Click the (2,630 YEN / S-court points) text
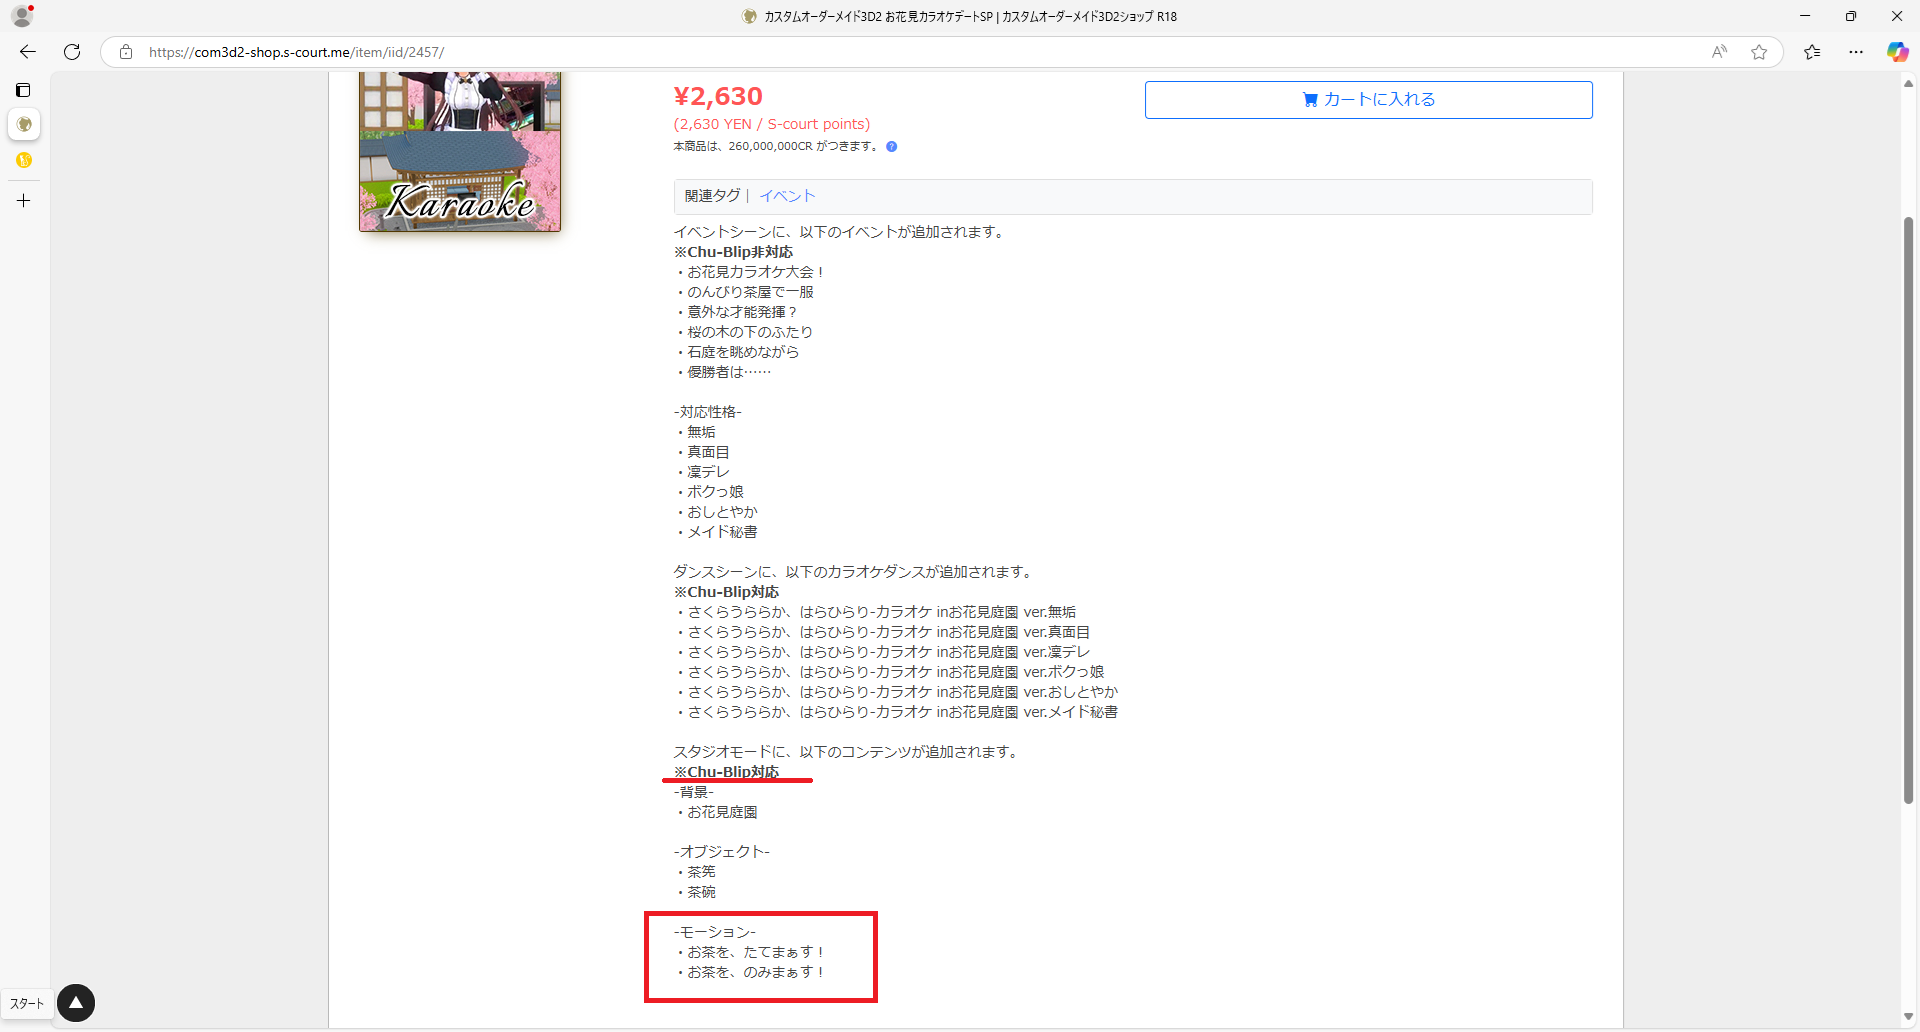Screen dimensions: 1920x1032 tap(772, 124)
